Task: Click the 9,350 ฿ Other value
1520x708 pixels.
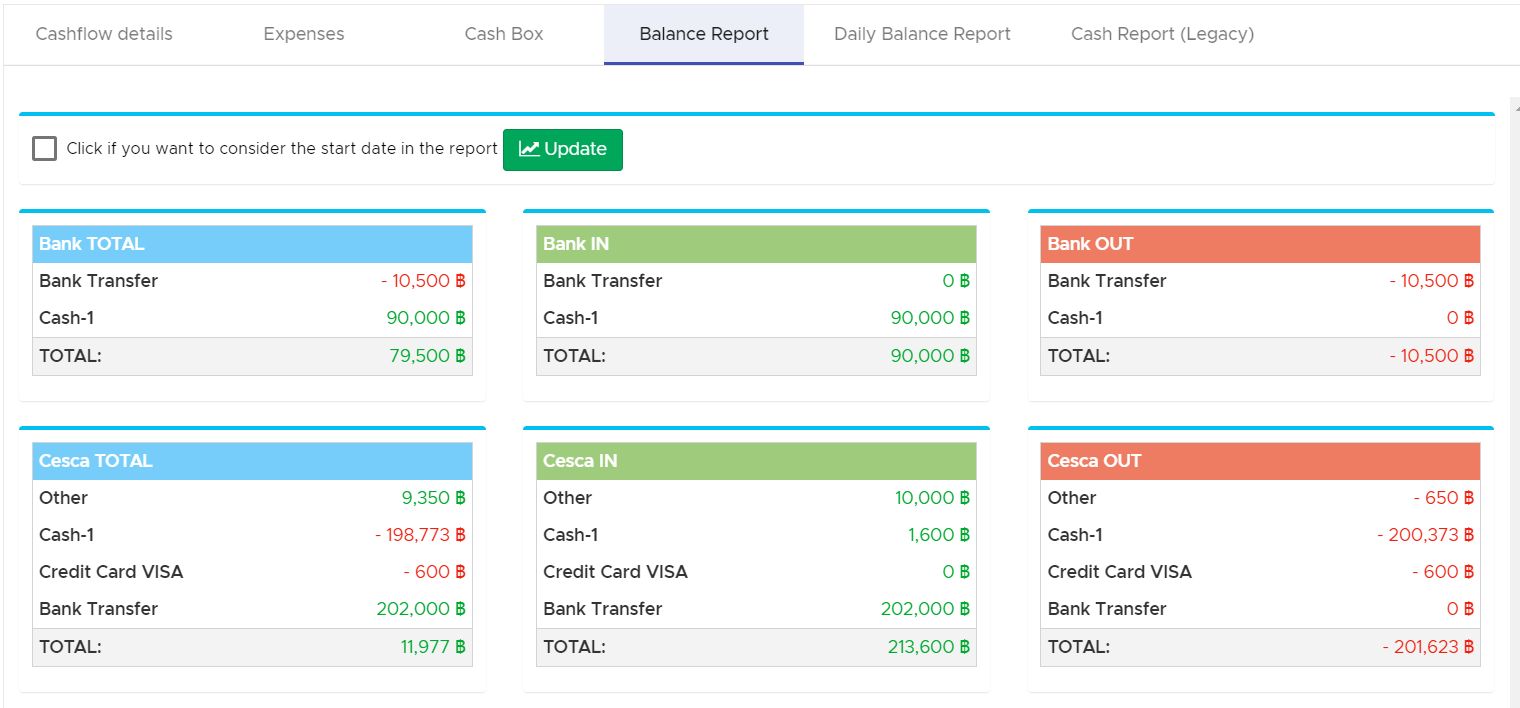Action: (434, 498)
